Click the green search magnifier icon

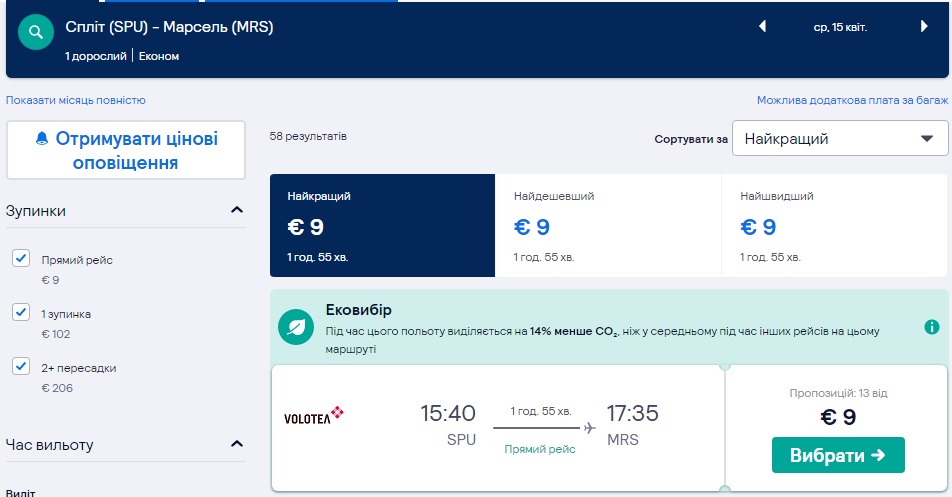point(37,33)
